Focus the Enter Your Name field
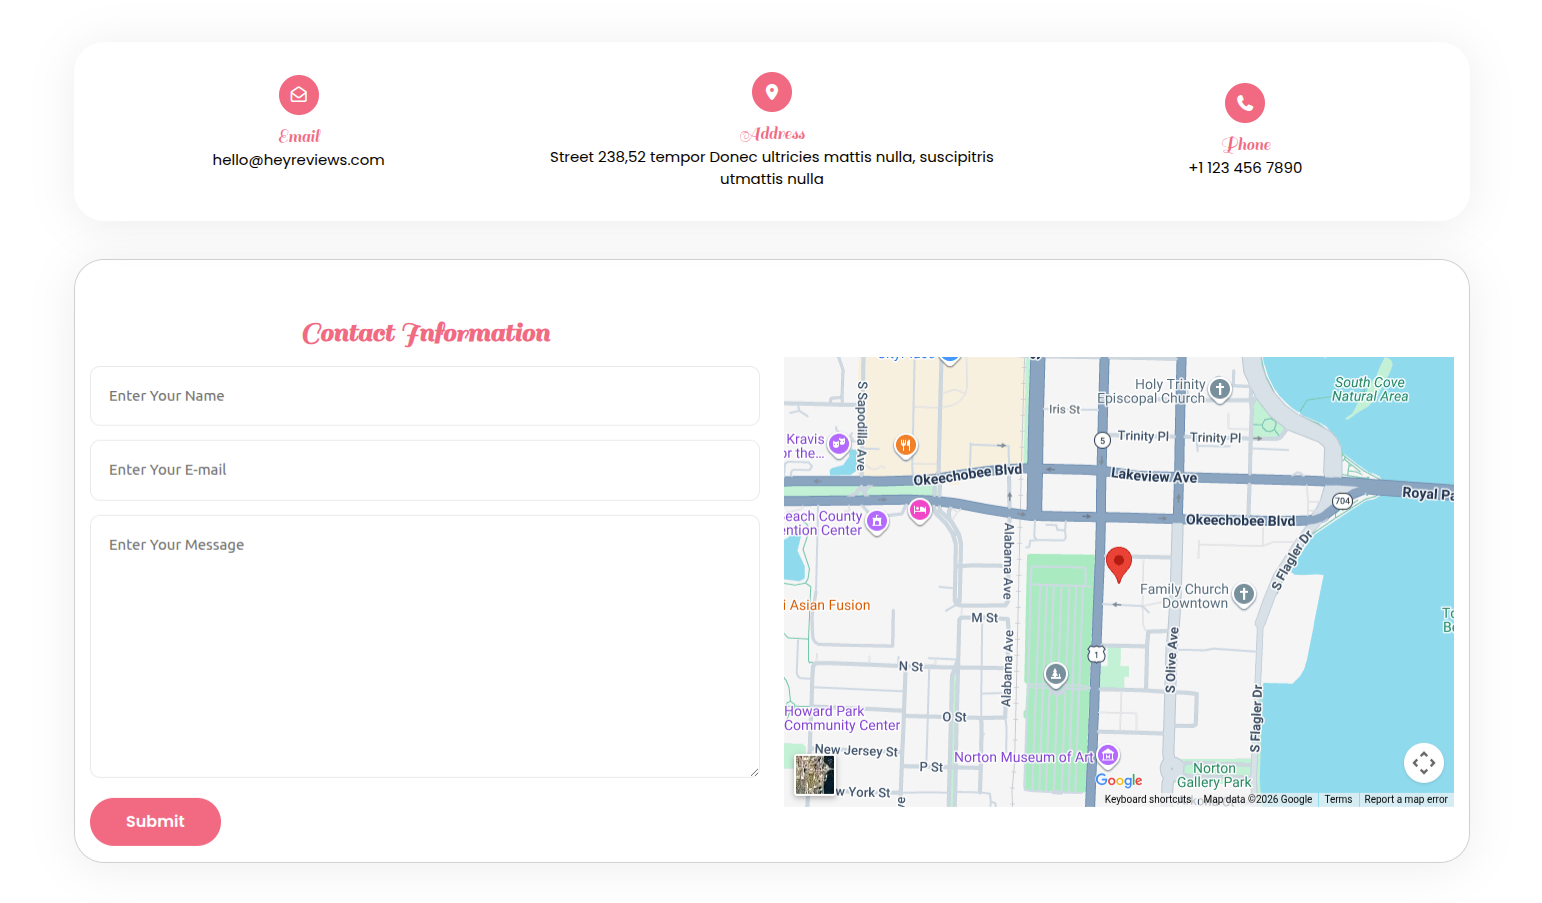Viewport: 1542px width, 903px height. [425, 396]
